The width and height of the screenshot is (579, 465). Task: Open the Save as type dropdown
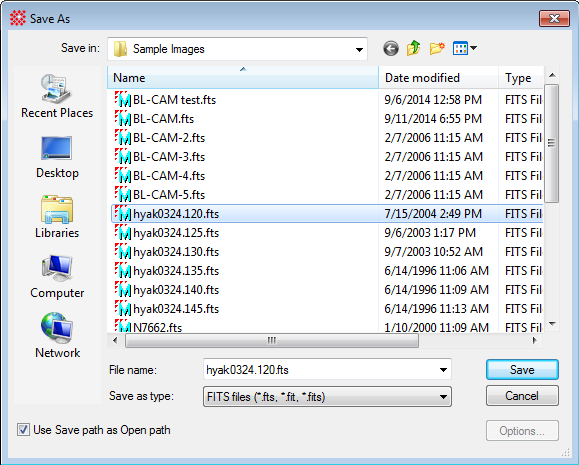327,397
